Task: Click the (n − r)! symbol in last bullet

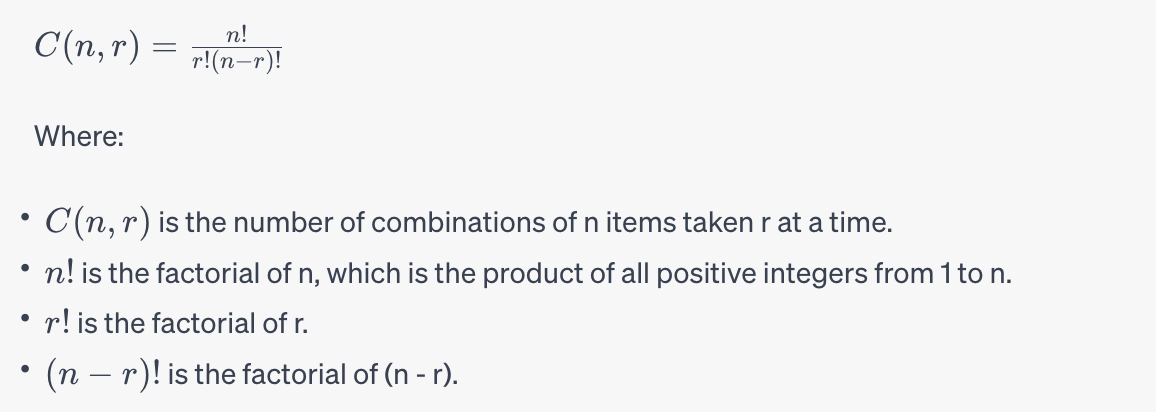Action: pyautogui.click(x=102, y=374)
